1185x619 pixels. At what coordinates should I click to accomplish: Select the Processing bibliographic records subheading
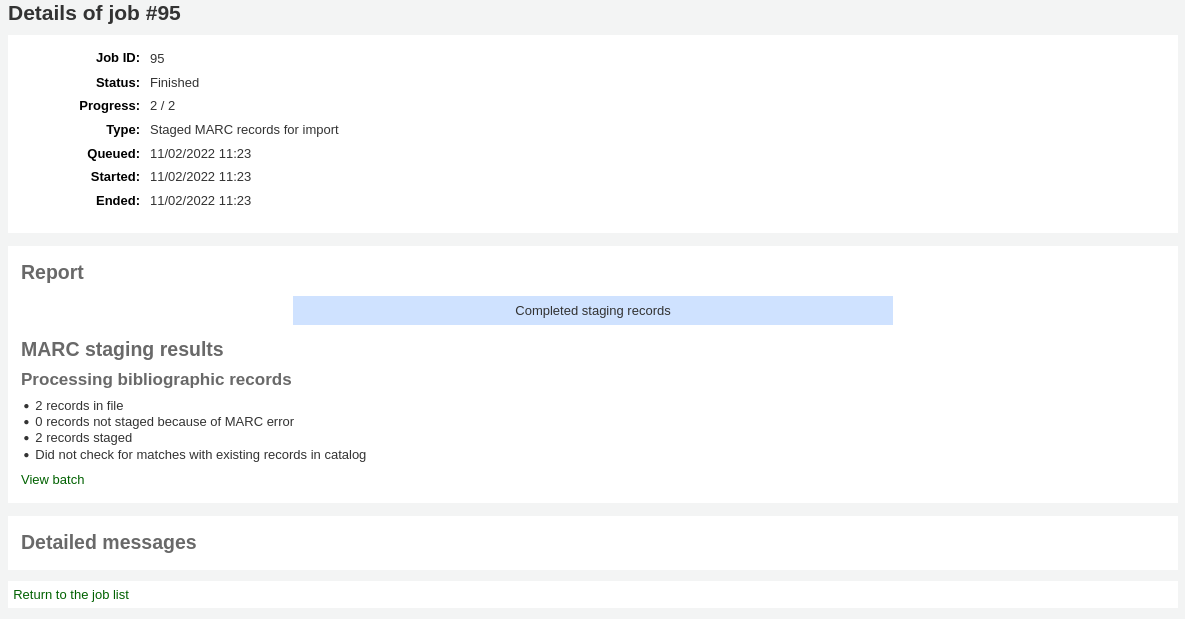pyautogui.click(x=156, y=379)
